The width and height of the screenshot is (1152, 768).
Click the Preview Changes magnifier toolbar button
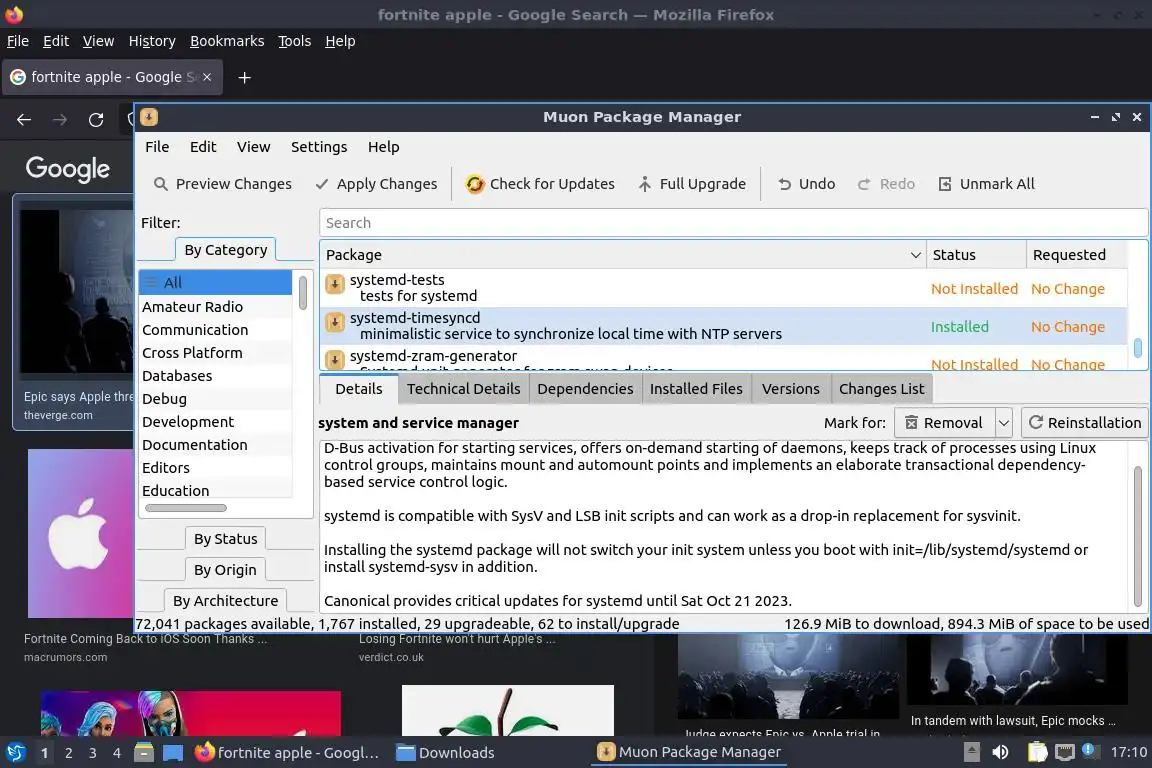click(222, 184)
